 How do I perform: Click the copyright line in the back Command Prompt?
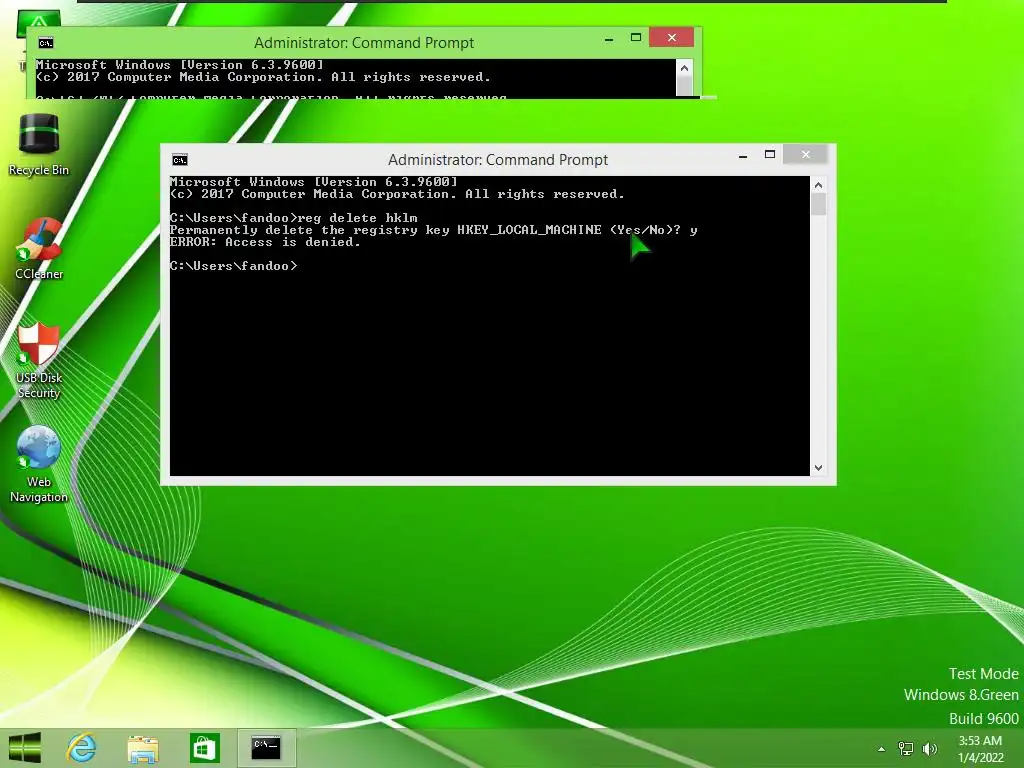[263, 77]
